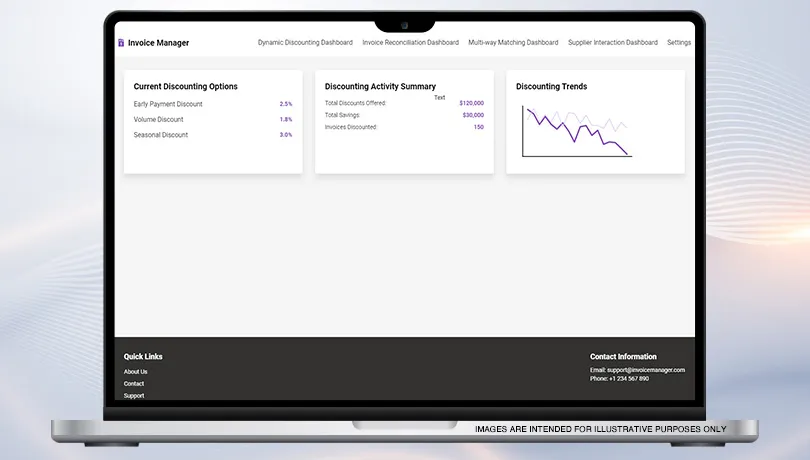
Task: Open the Support link in the footer
Action: point(134,396)
